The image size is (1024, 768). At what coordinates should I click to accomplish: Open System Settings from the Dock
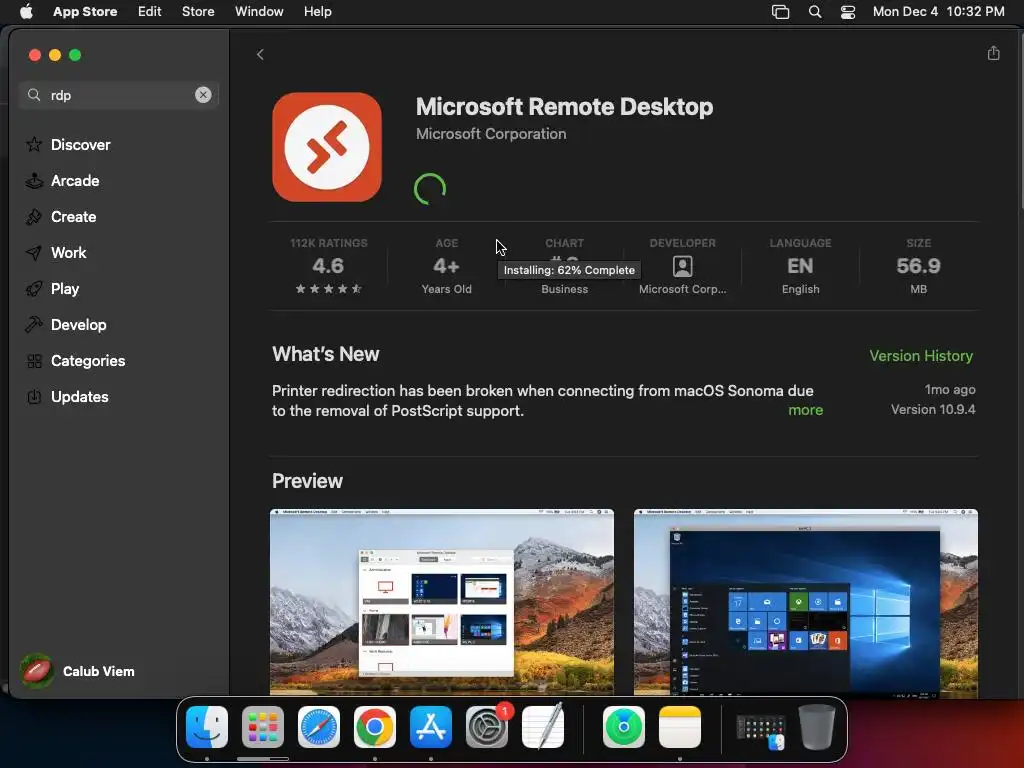[487, 727]
